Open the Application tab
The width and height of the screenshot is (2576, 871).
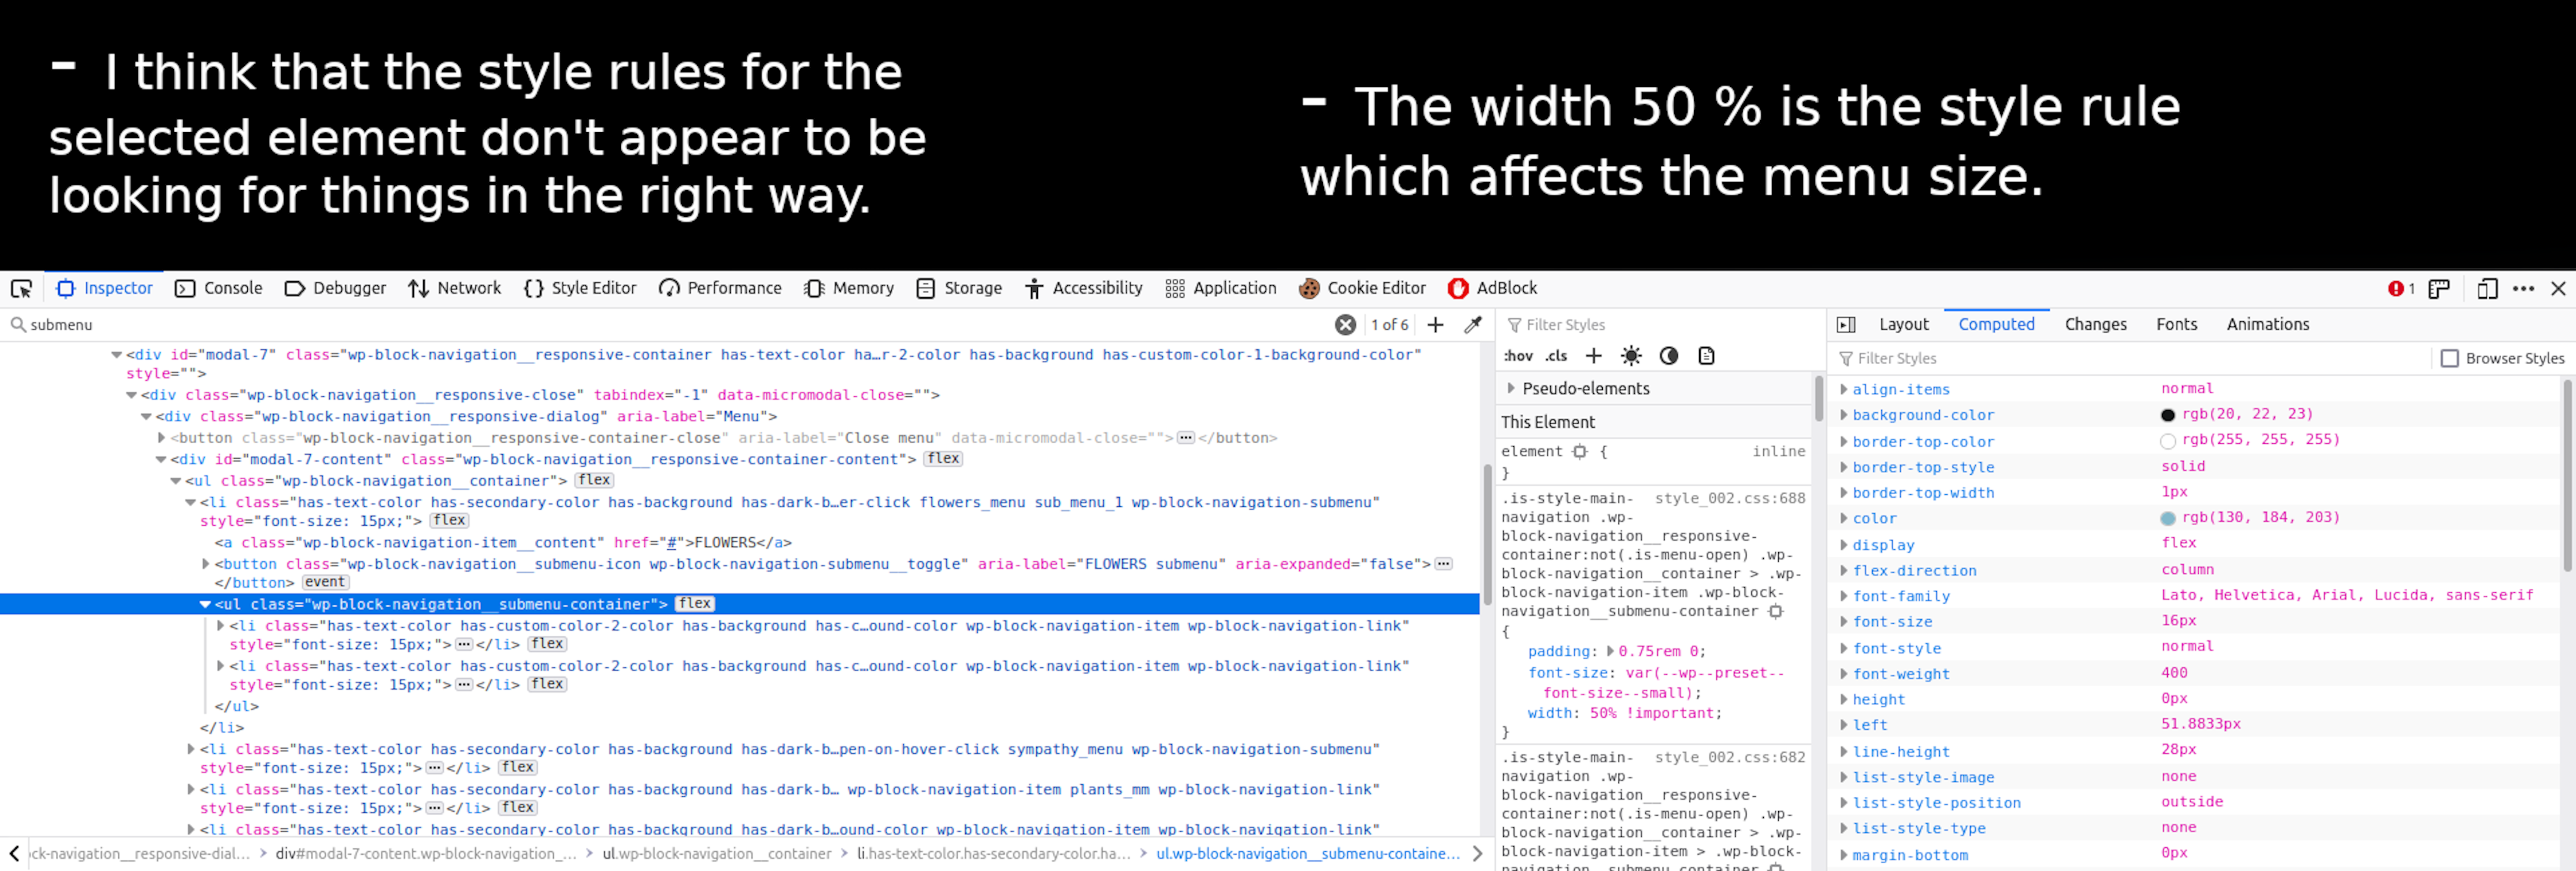1221,289
